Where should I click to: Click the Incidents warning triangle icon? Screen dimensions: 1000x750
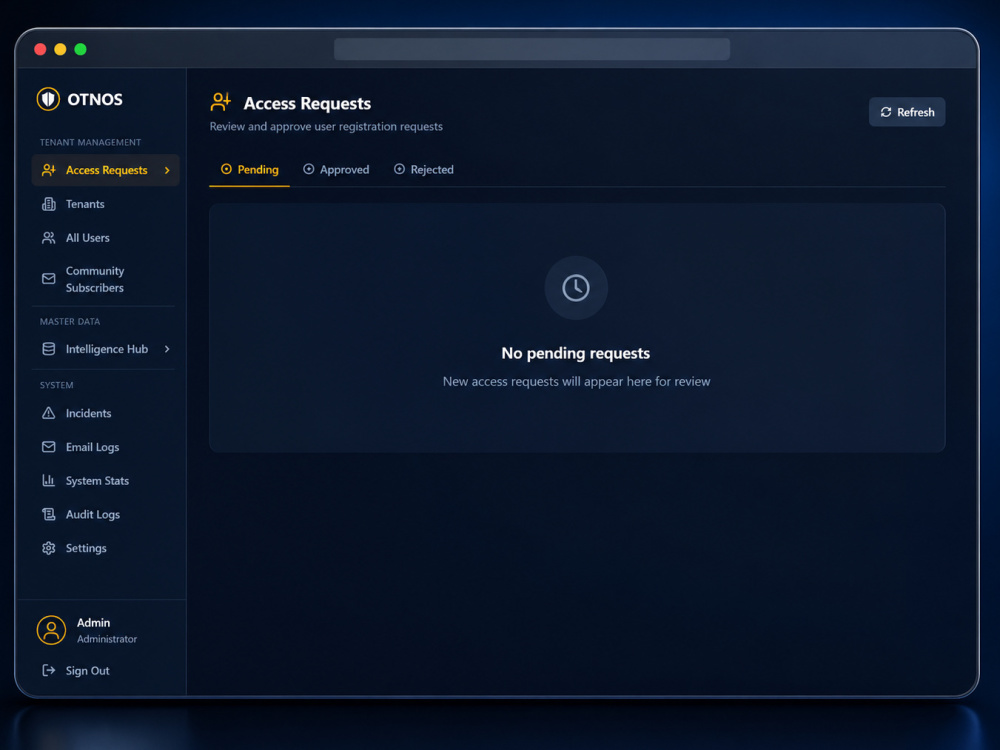click(x=48, y=413)
